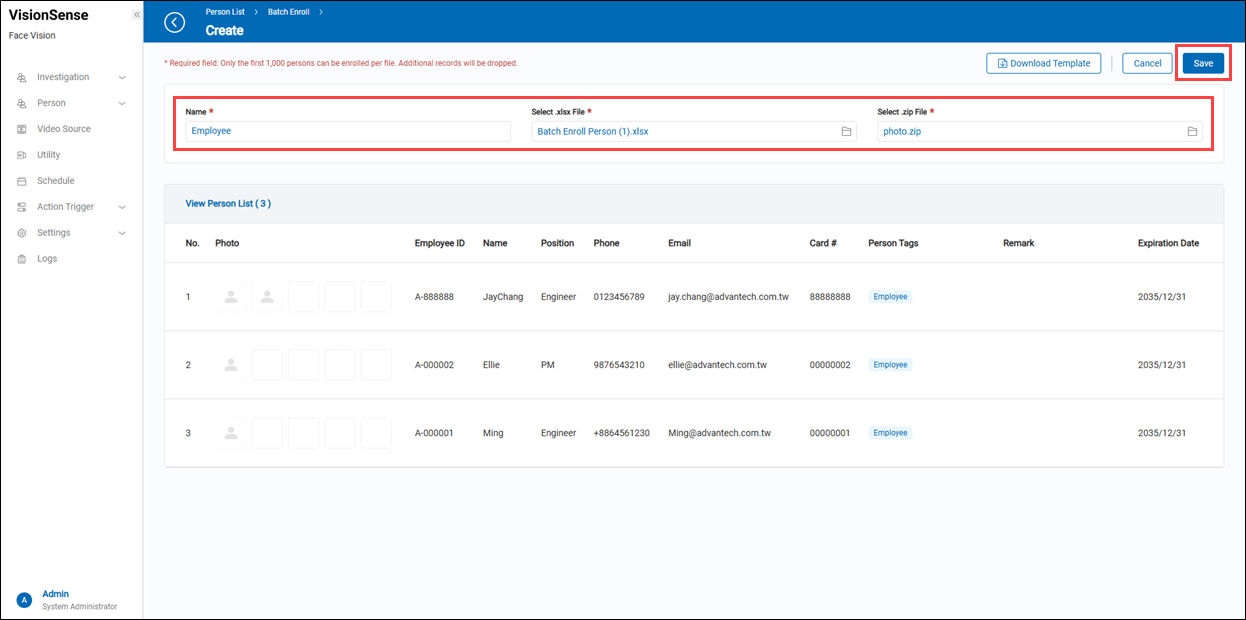1246x620 pixels.
Task: Click the Person sidebar icon
Action: click(x=24, y=102)
